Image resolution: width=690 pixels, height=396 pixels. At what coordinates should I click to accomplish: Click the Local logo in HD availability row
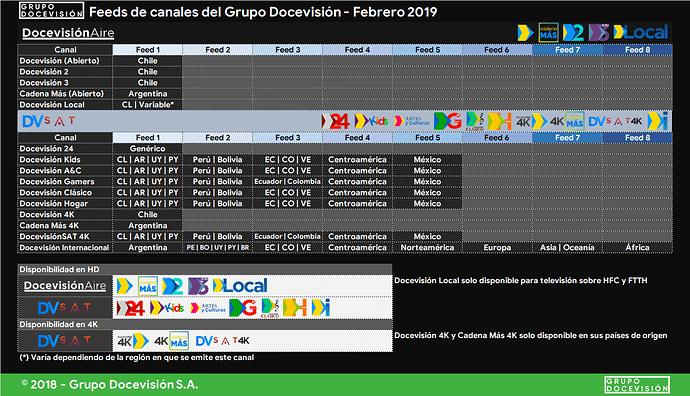[240, 286]
